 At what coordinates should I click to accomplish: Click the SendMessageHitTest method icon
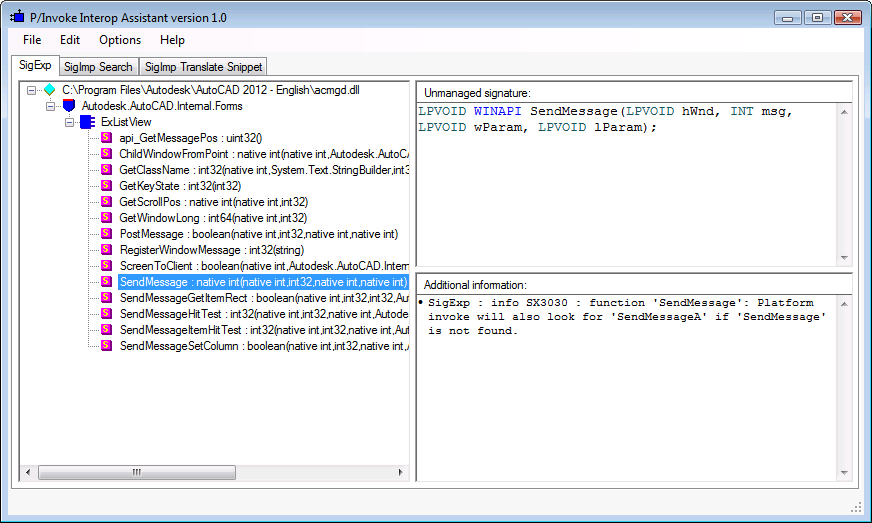click(106, 314)
